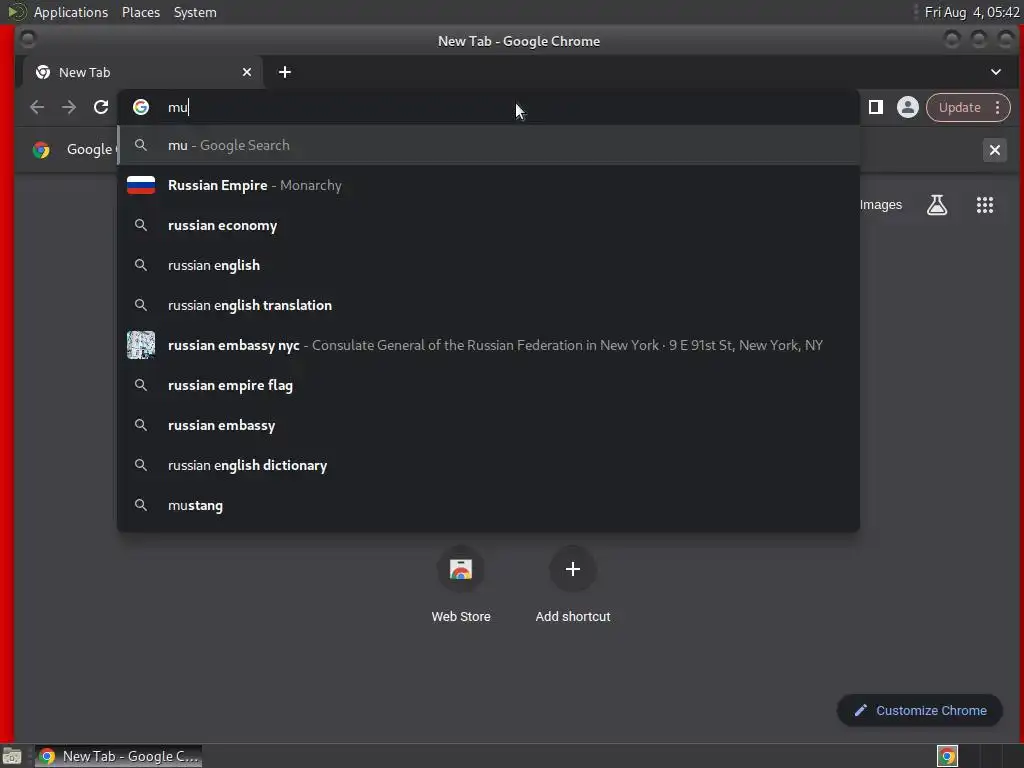Click Chrome icon in bottom-right tray
This screenshot has width=1024, height=768.
click(947, 756)
